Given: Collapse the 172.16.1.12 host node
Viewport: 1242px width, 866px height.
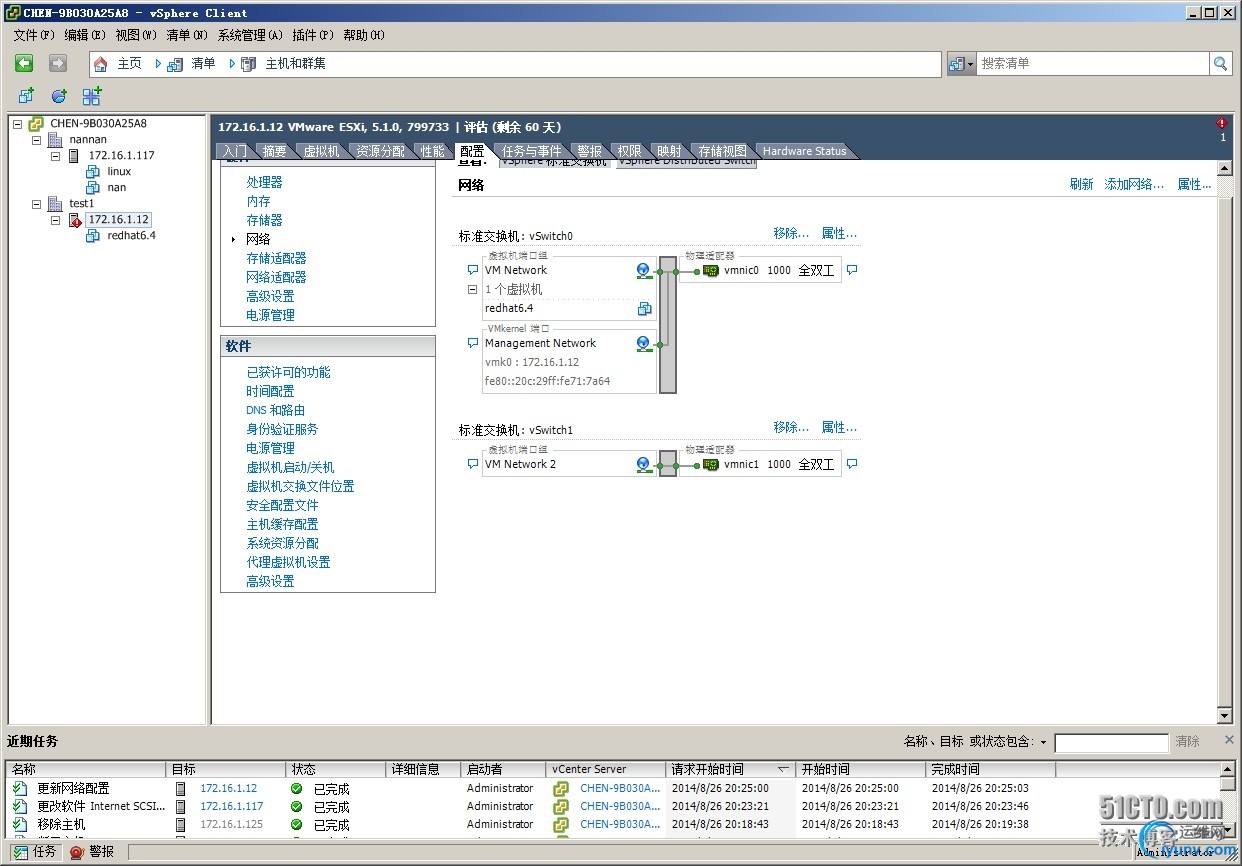Looking at the screenshot, I should pyautogui.click(x=56, y=220).
